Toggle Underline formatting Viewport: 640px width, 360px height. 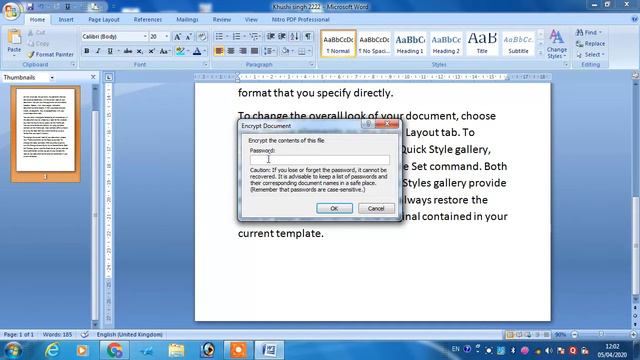pos(110,51)
